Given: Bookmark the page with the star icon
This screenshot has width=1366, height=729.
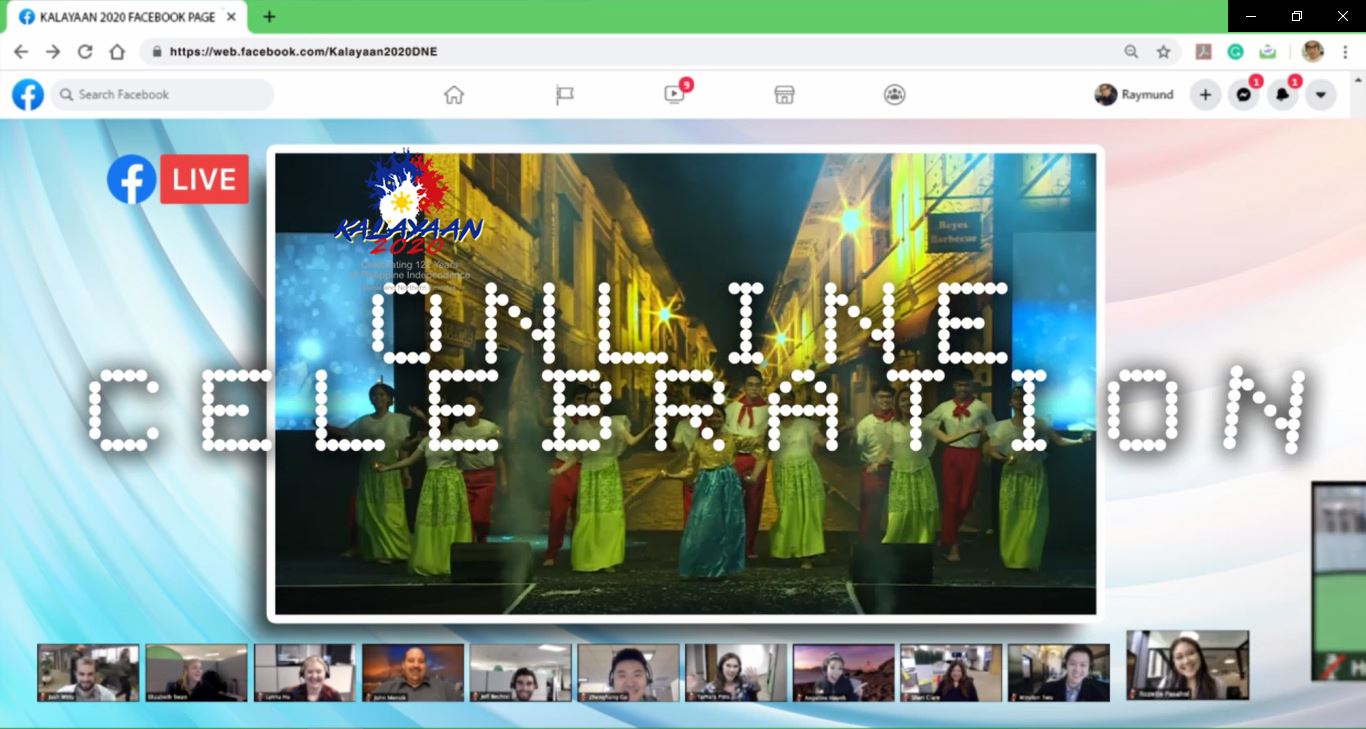Looking at the screenshot, I should (1163, 51).
